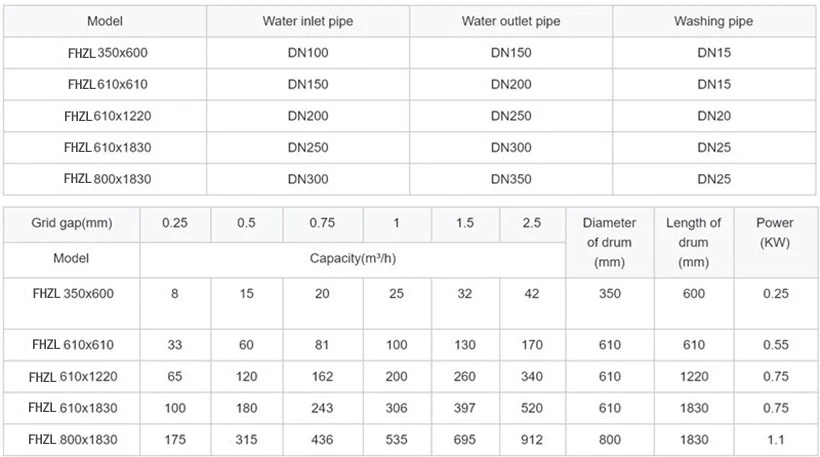Select the DN350 outlet pipe cell
Screen dimensions: 820x457
(x=511, y=179)
